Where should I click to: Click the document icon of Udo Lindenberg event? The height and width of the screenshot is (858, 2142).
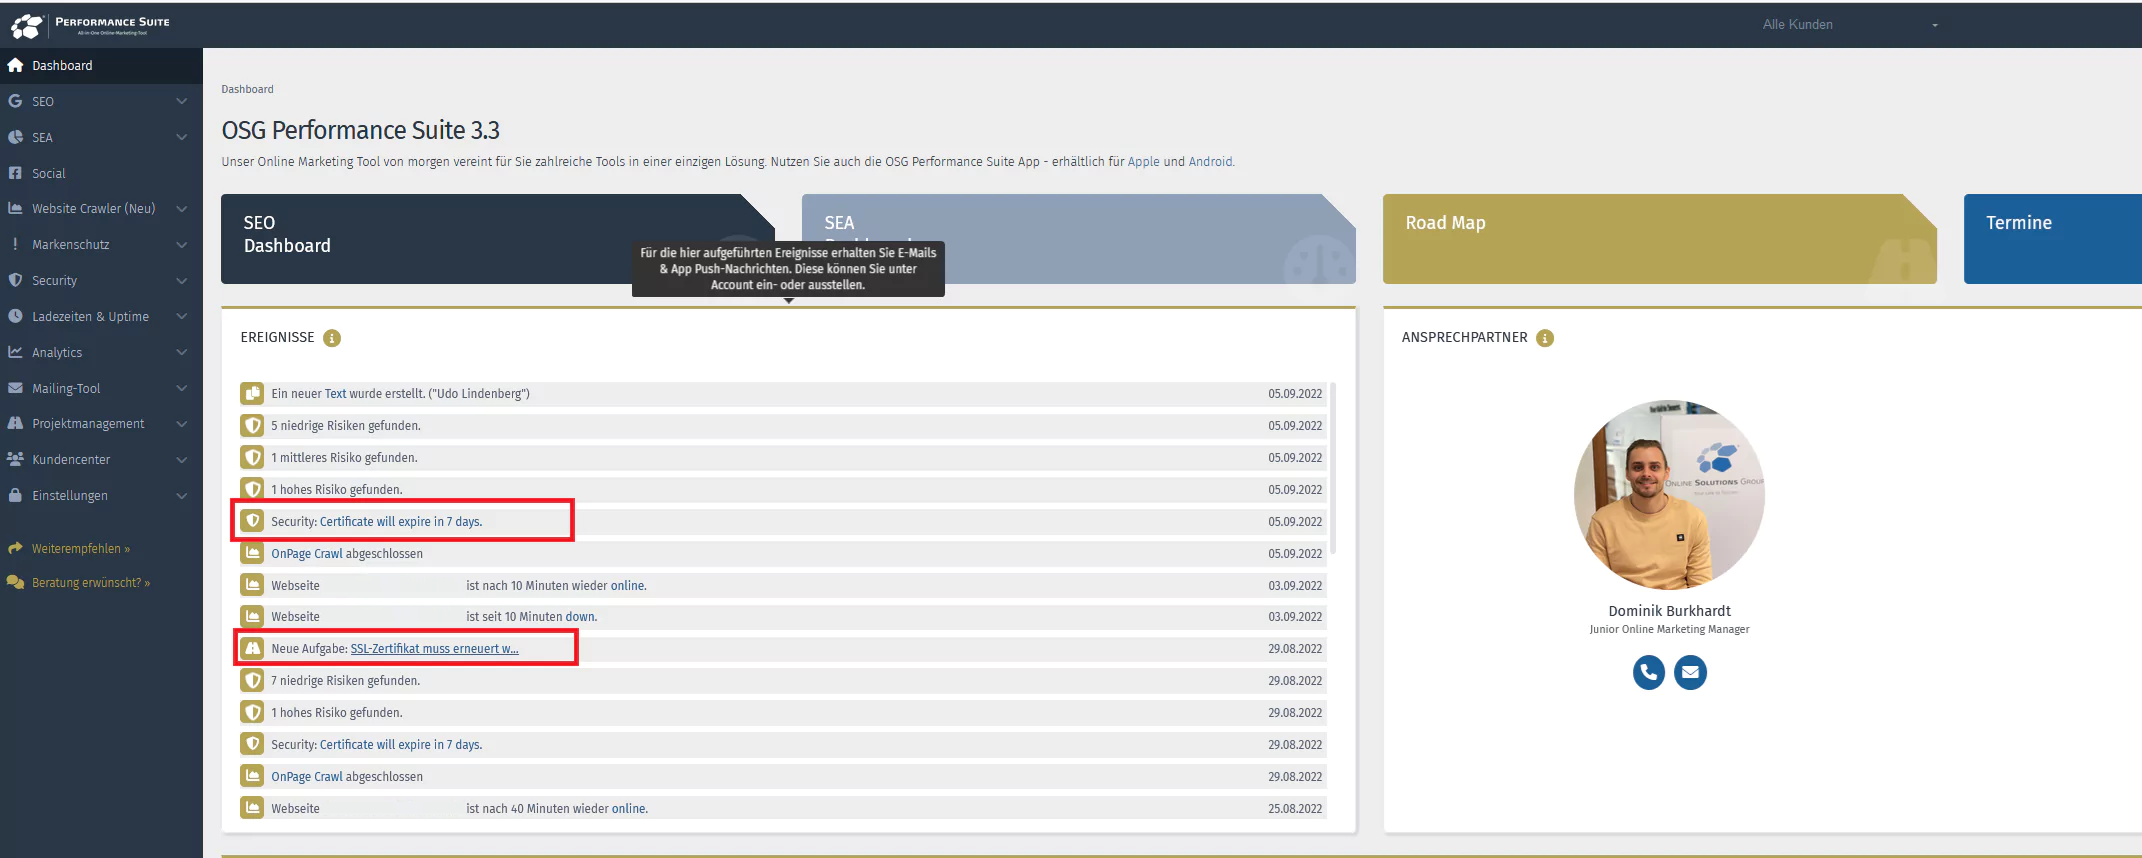(x=252, y=394)
